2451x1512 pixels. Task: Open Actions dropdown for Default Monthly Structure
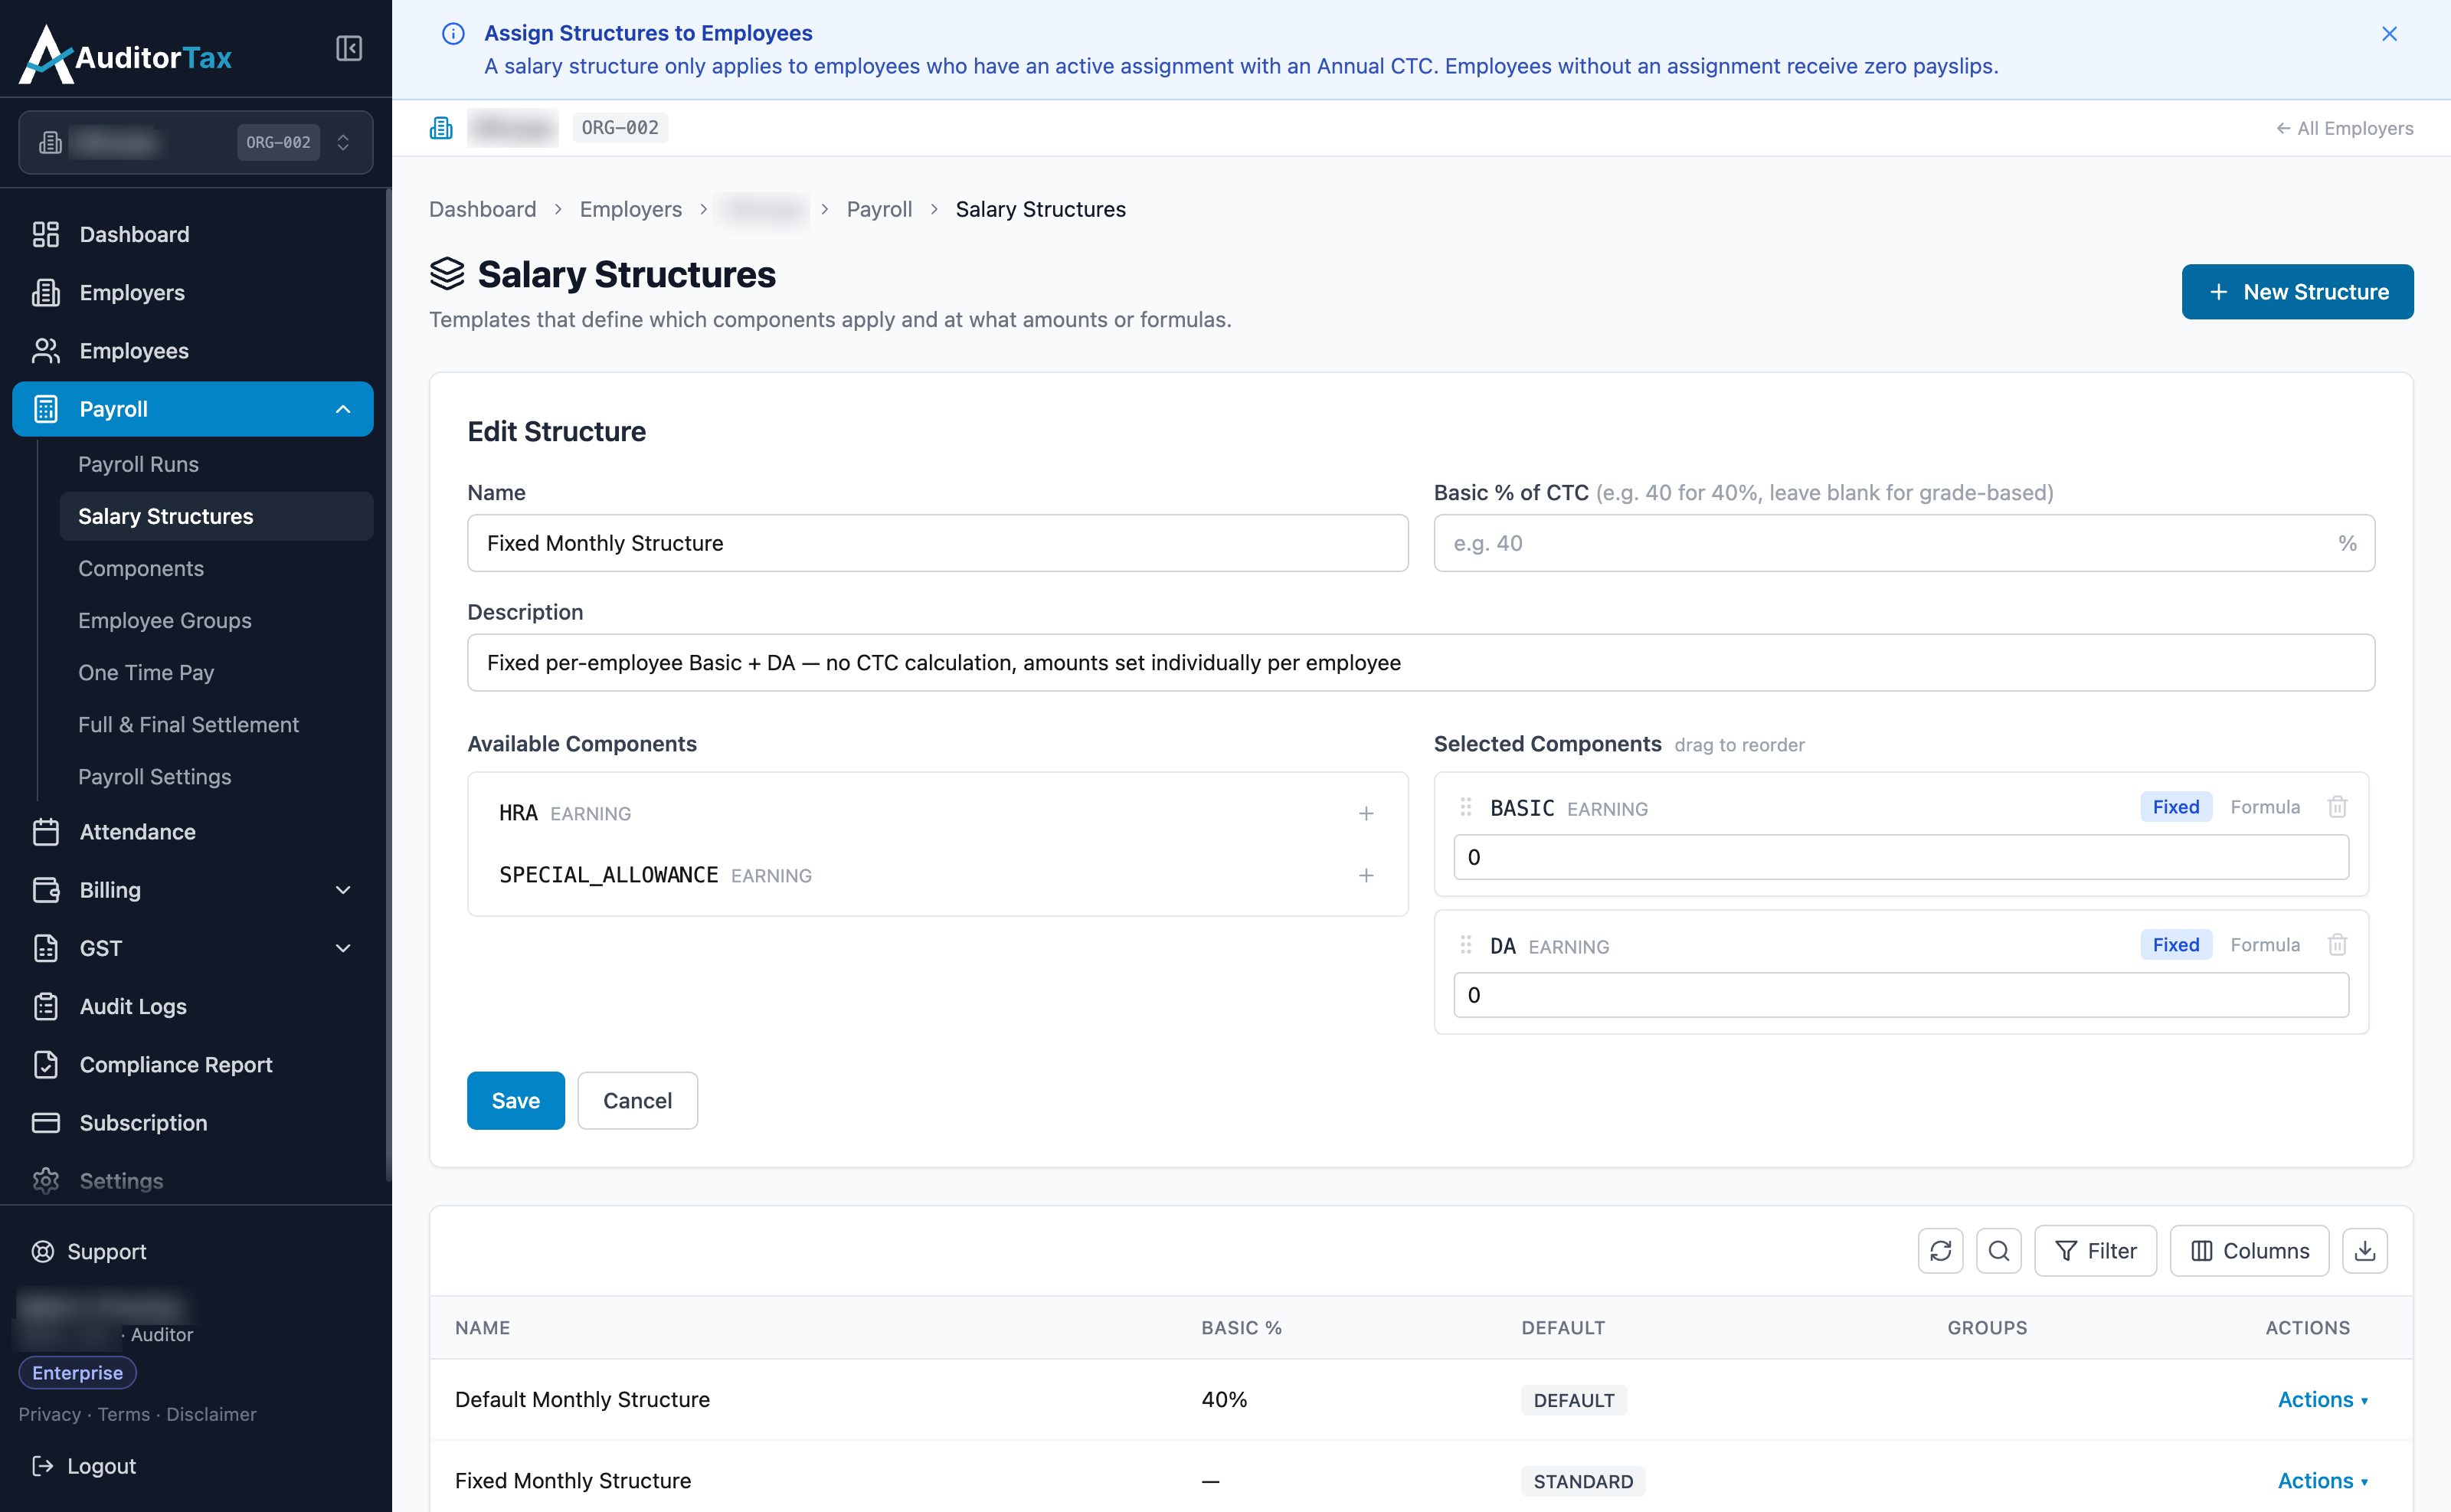pyautogui.click(x=2322, y=1400)
